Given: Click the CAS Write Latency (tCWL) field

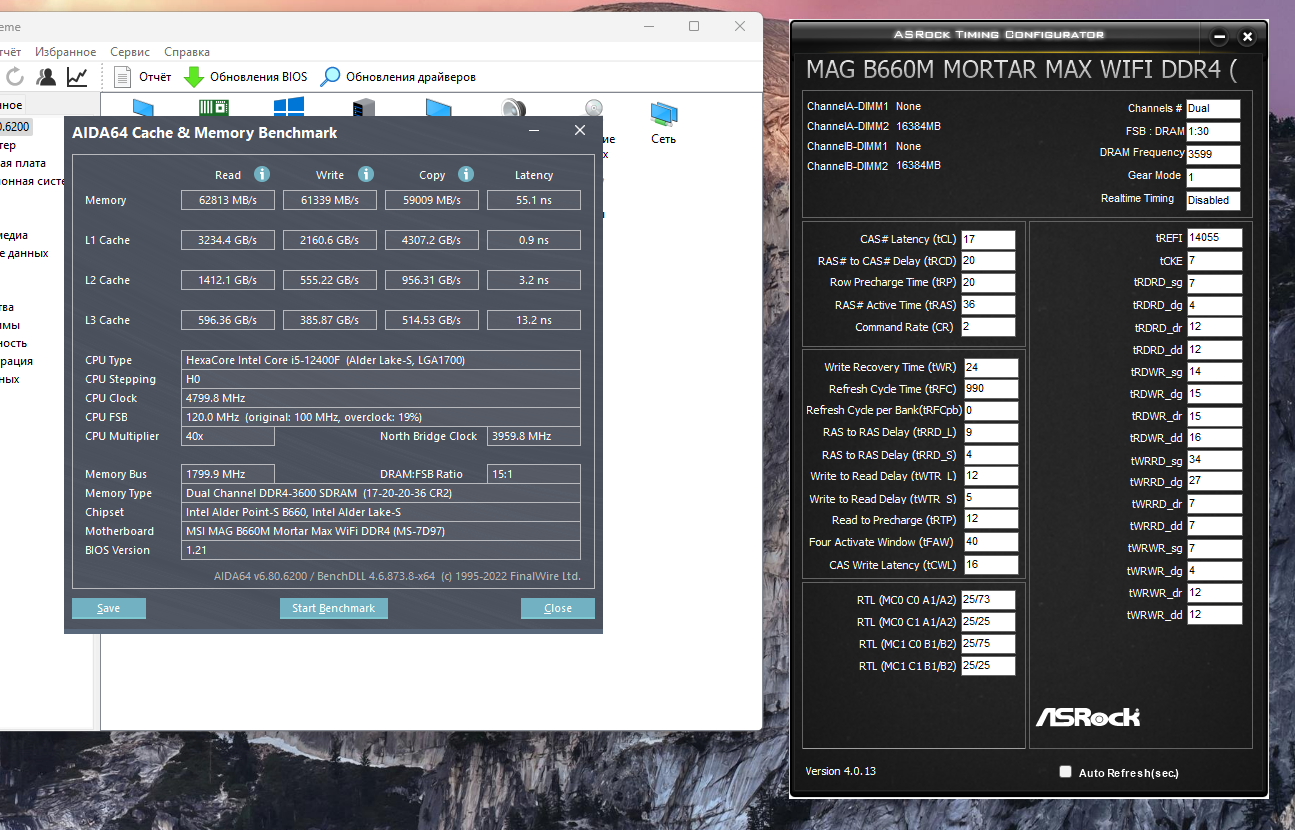Looking at the screenshot, I should tap(991, 565).
